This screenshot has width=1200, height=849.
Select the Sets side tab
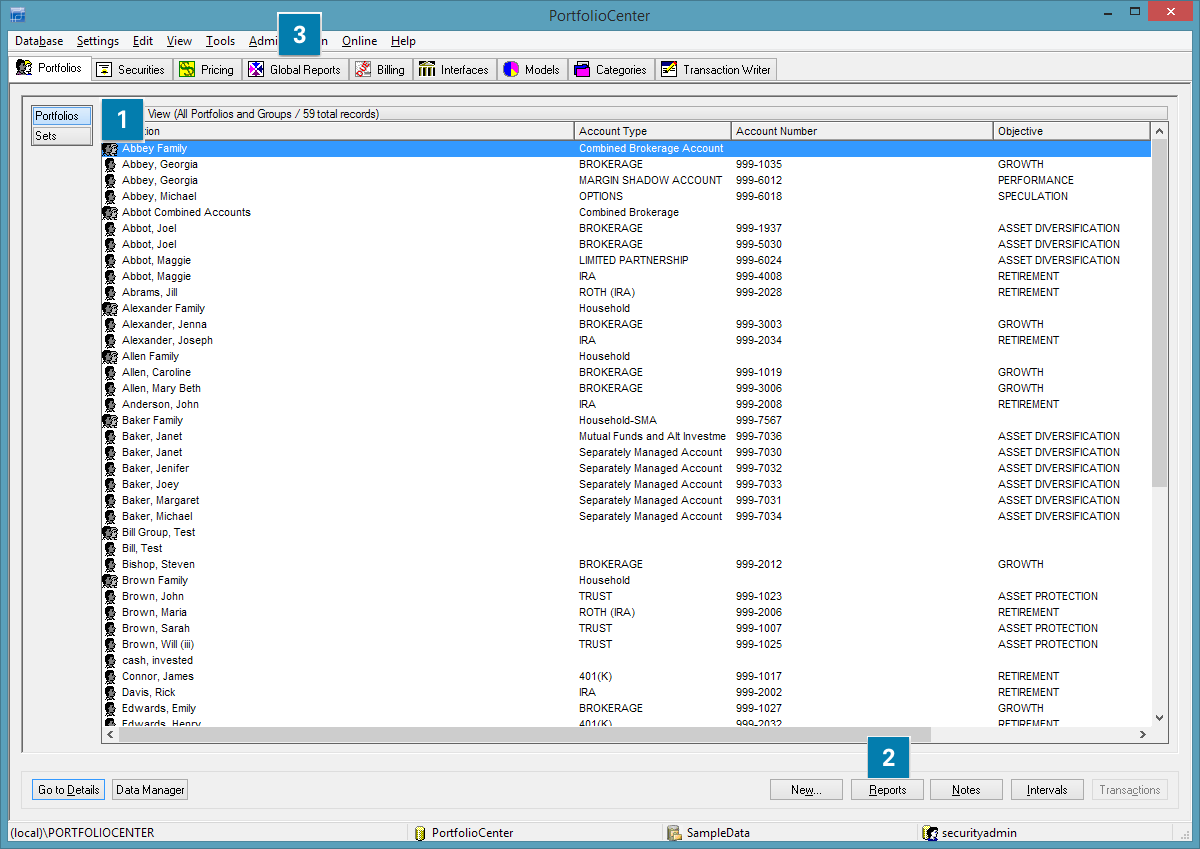(x=62, y=136)
